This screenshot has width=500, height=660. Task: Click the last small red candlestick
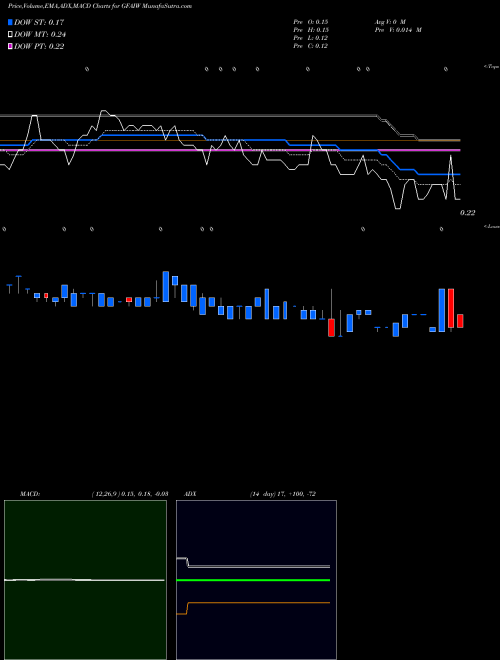460,321
